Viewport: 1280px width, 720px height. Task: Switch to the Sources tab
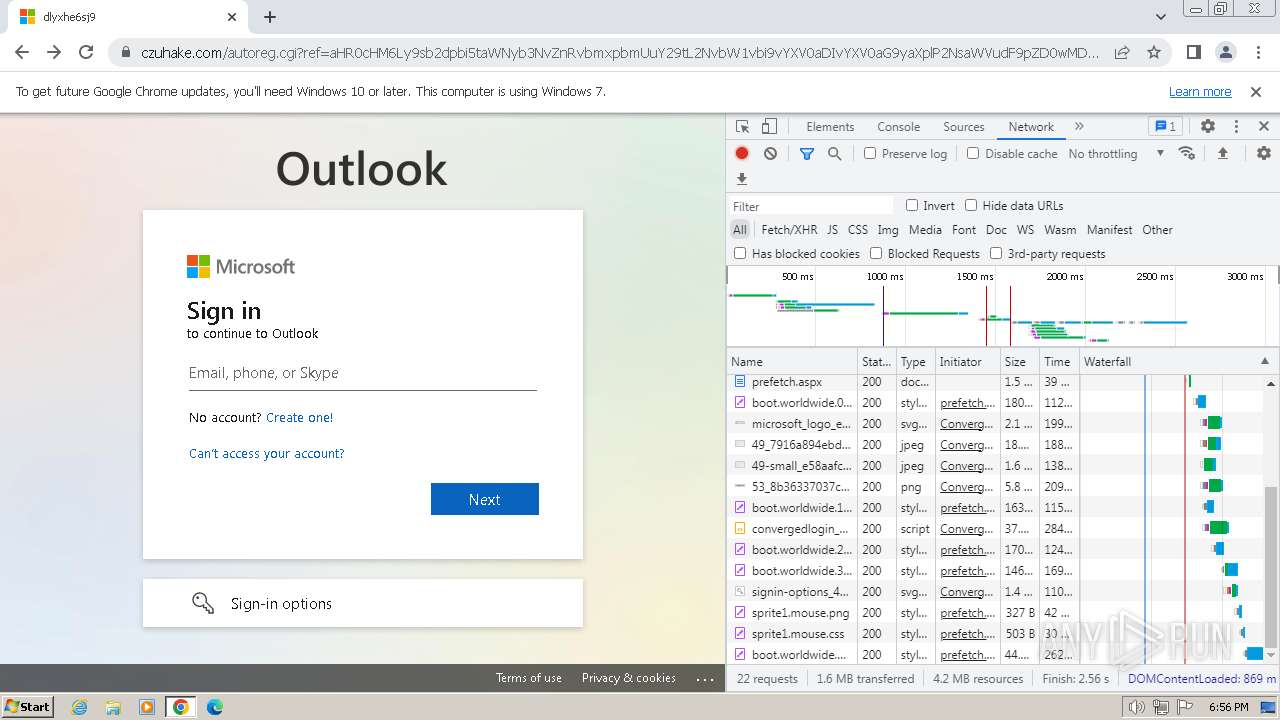[x=964, y=127]
